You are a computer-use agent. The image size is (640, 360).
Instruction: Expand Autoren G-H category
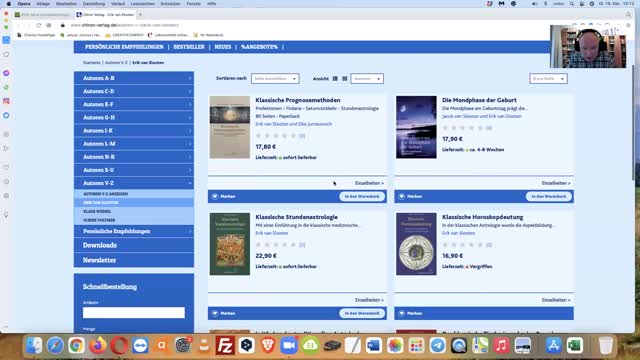click(134, 117)
